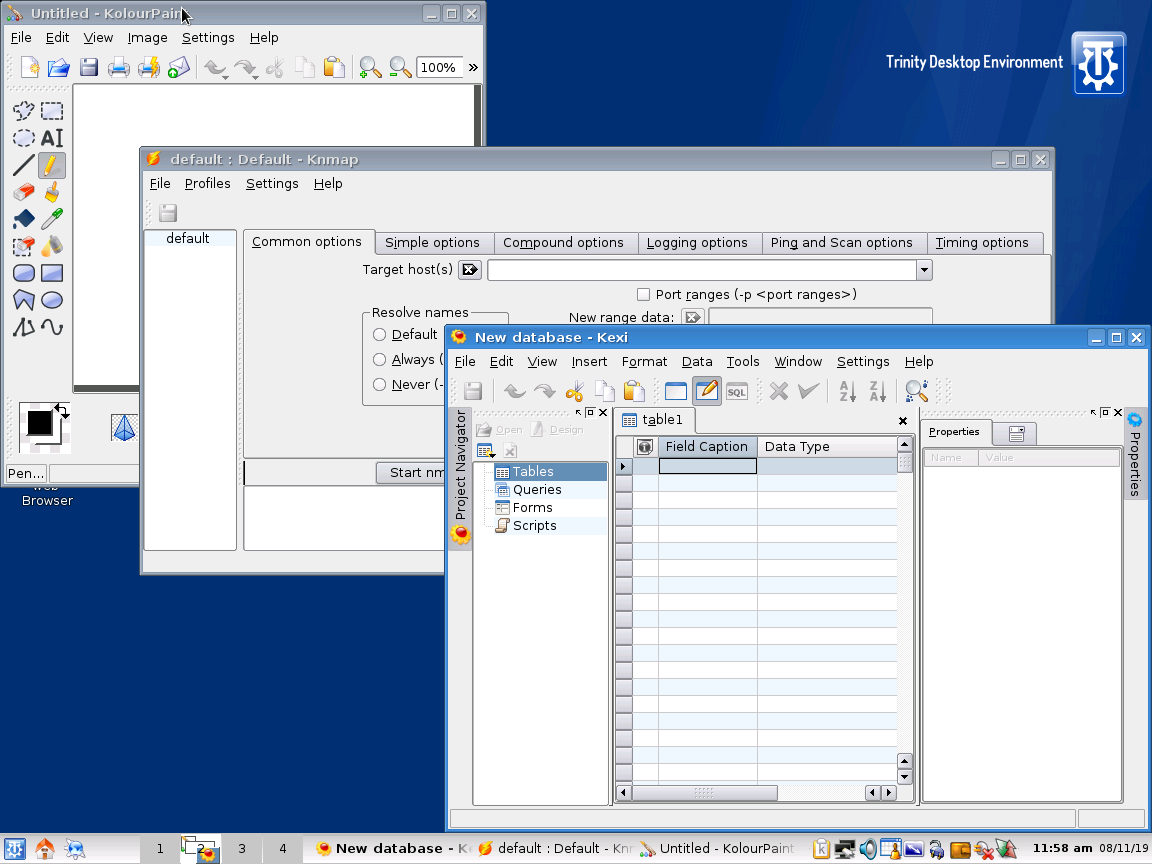Select the Pen tool in KolourPaint
Screen dimensions: 1152x864
click(51, 165)
